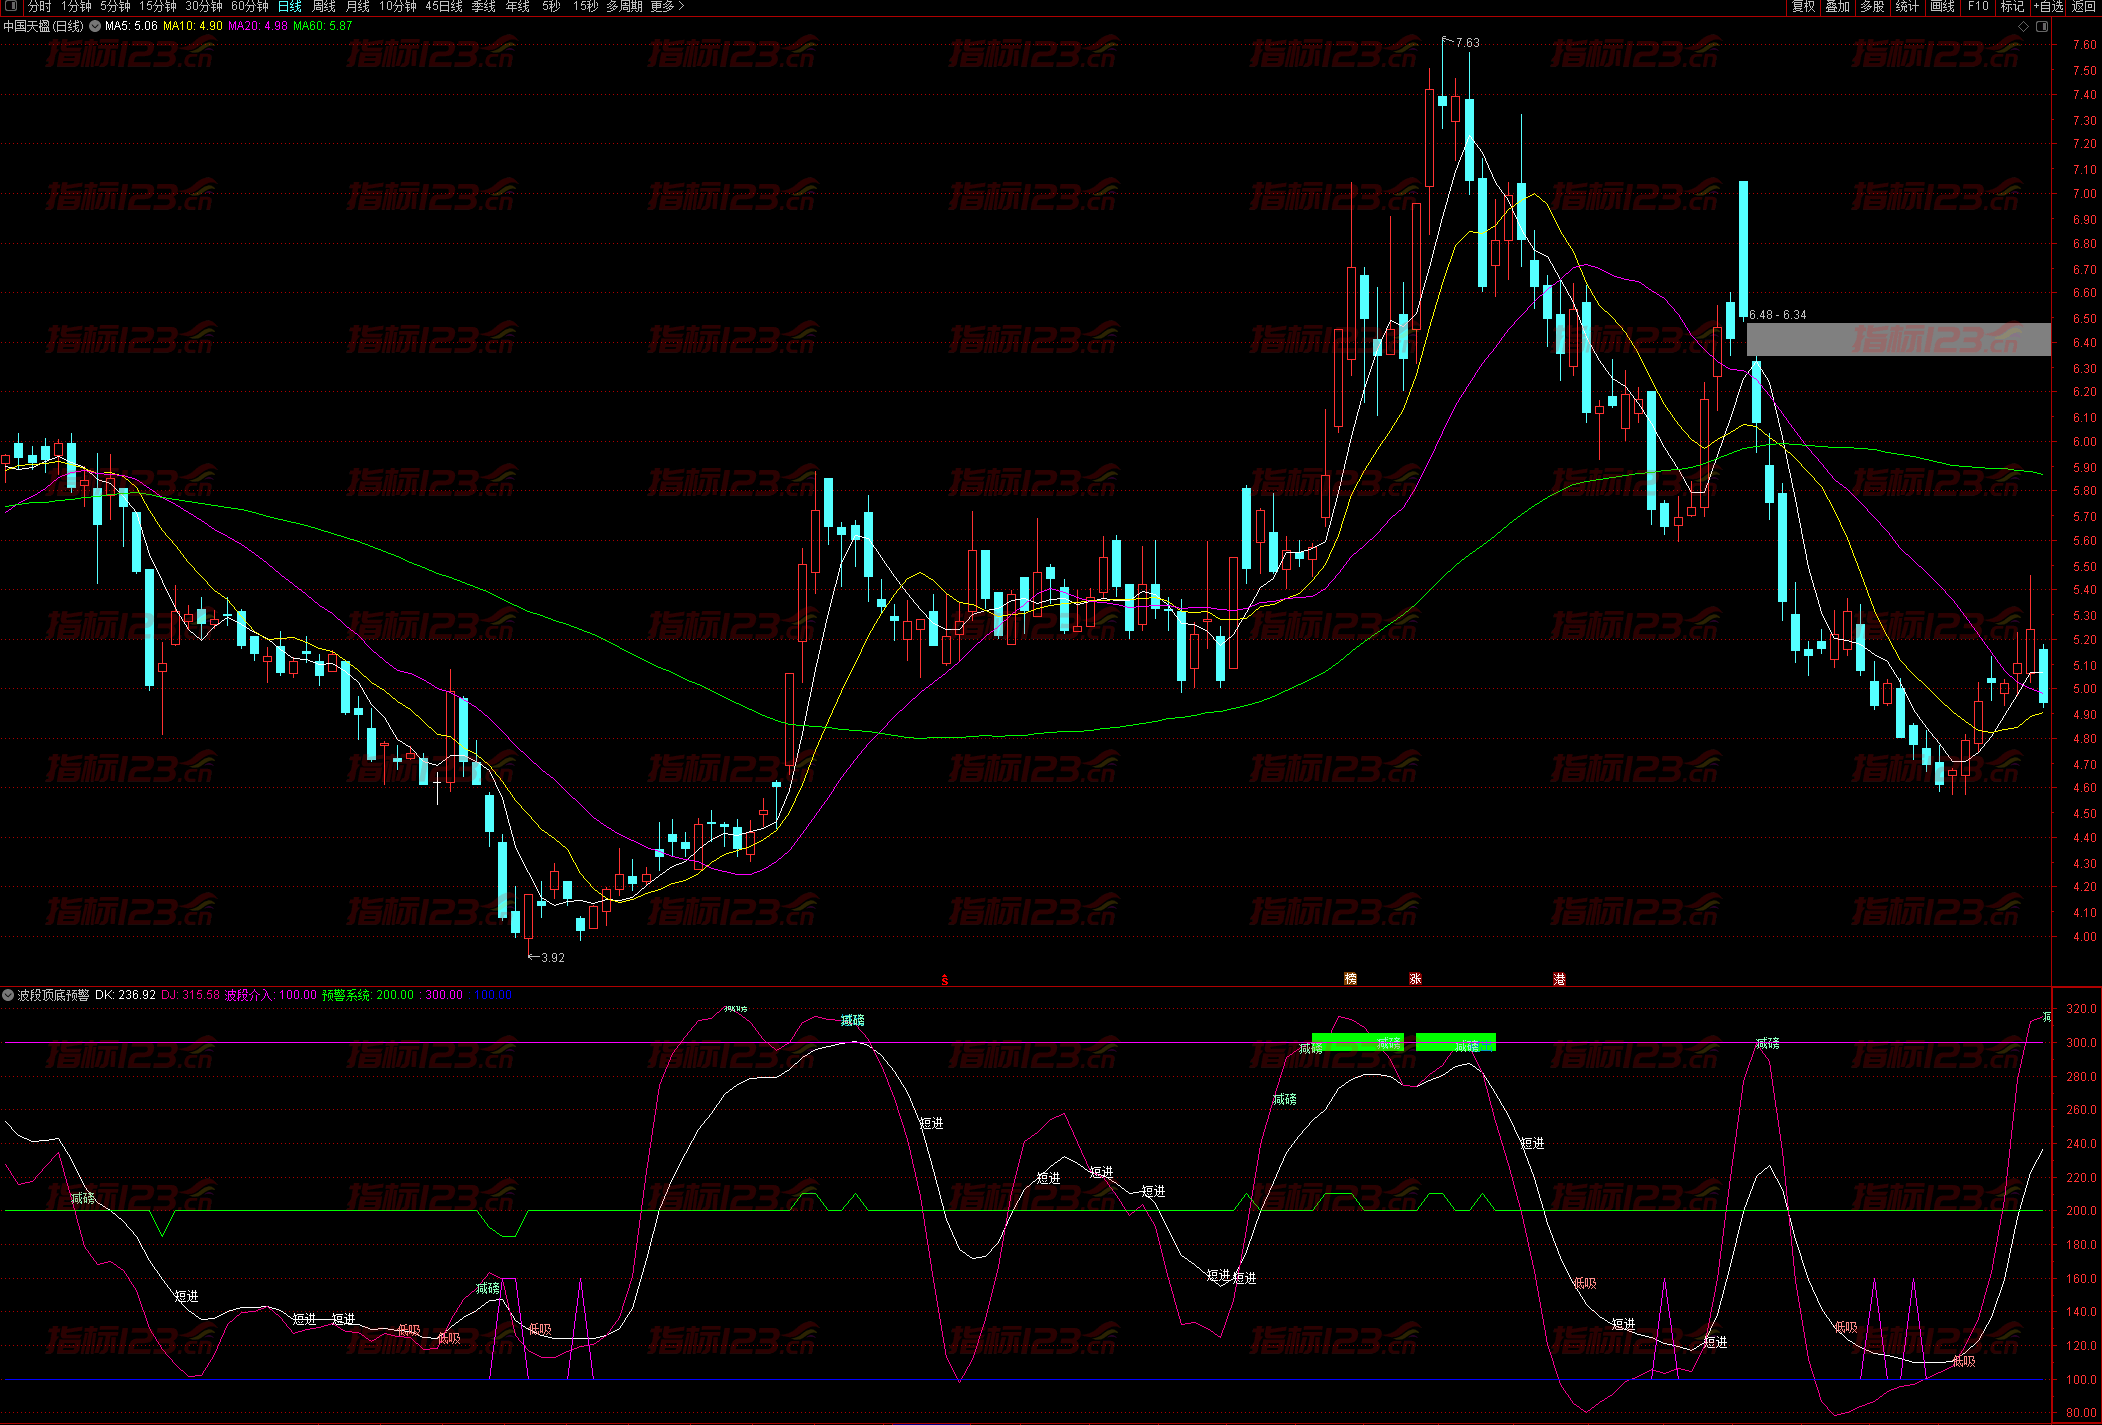
Task: Click the 6.48 - 6.34 gap label
Action: point(1777,315)
